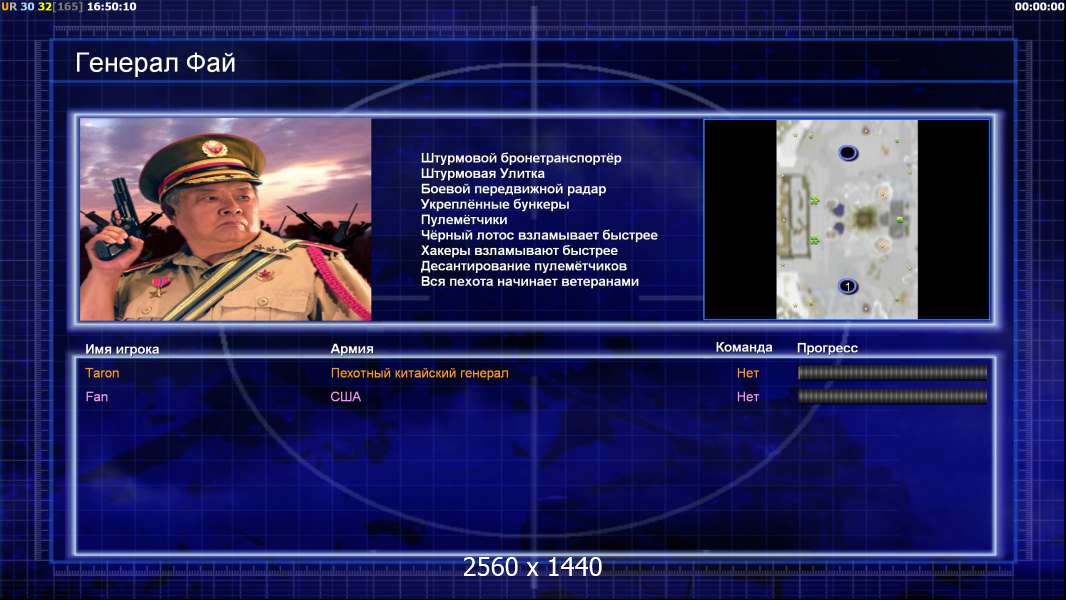Click the upper blue blob left of crater
1066x600 pixels.
point(838,210)
